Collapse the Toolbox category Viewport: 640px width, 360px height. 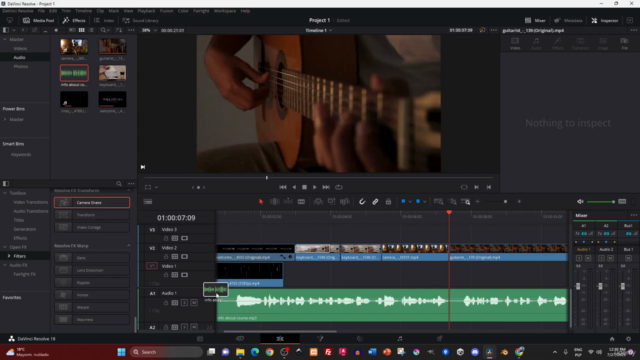click(x=5, y=193)
